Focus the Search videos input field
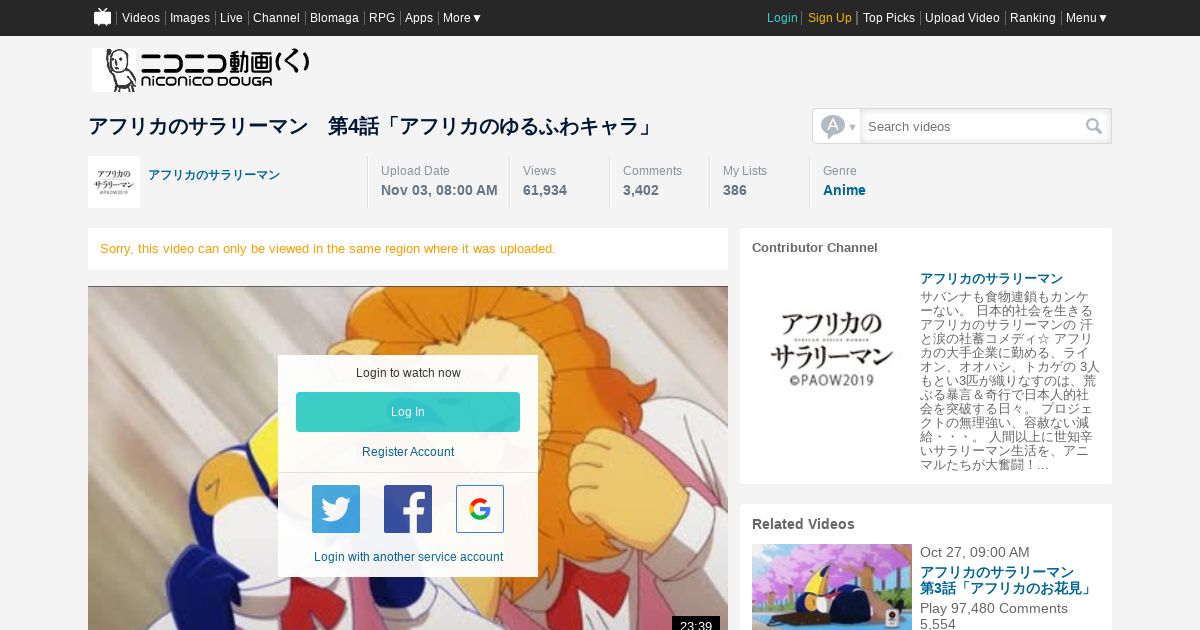This screenshot has height=630, width=1200. [972, 126]
